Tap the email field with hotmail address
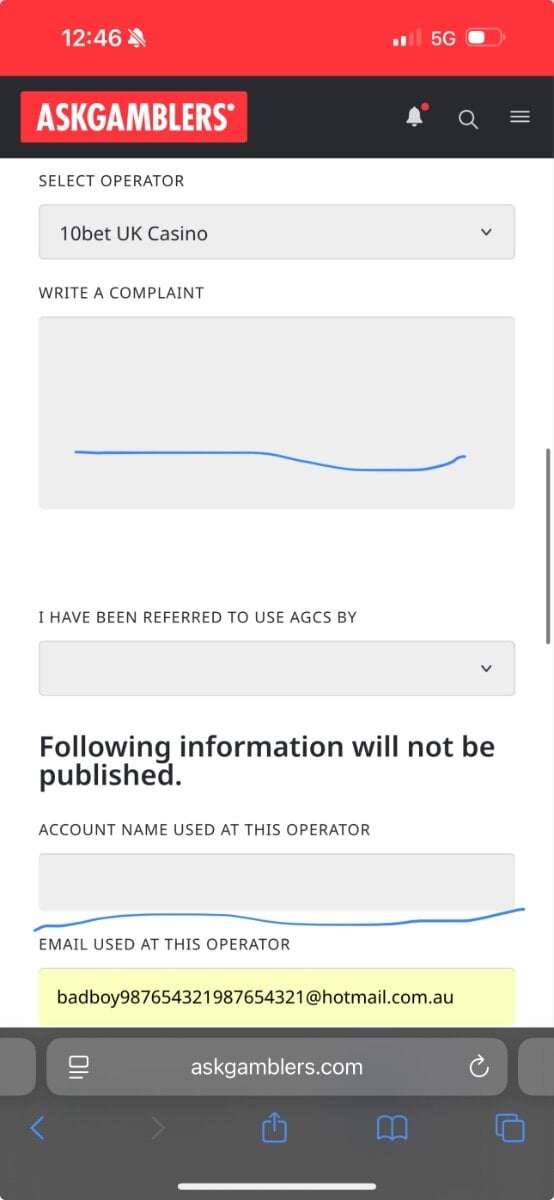Viewport: 554px width, 1200px height. point(277,996)
